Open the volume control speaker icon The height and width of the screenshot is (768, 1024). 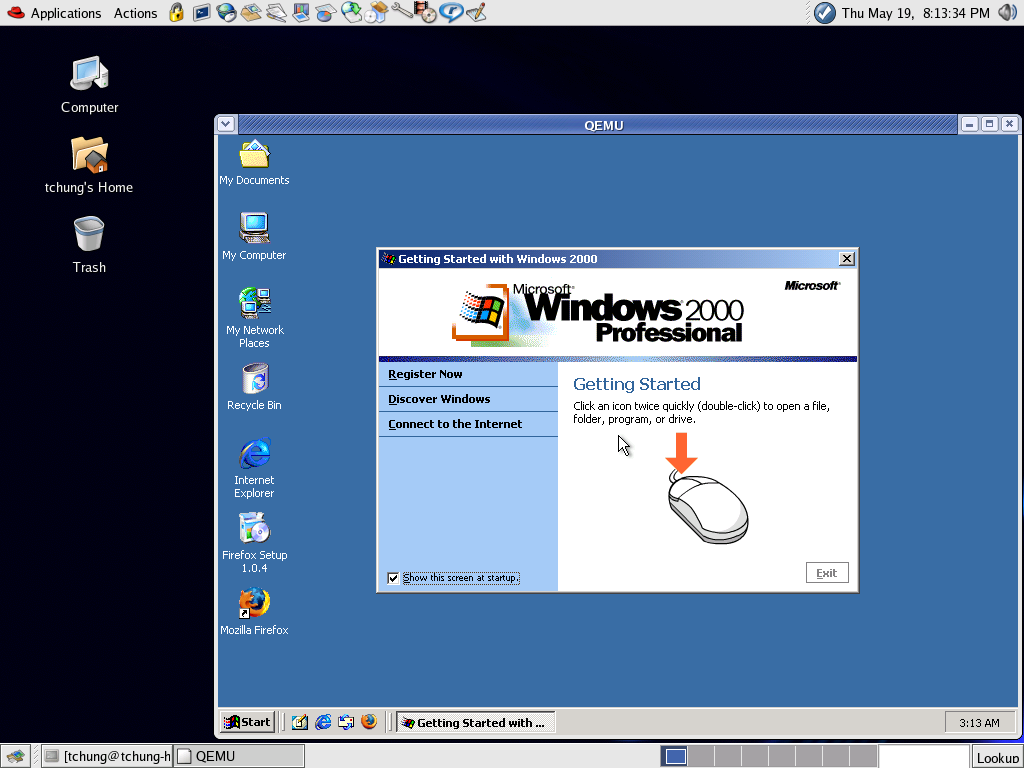[1006, 12]
